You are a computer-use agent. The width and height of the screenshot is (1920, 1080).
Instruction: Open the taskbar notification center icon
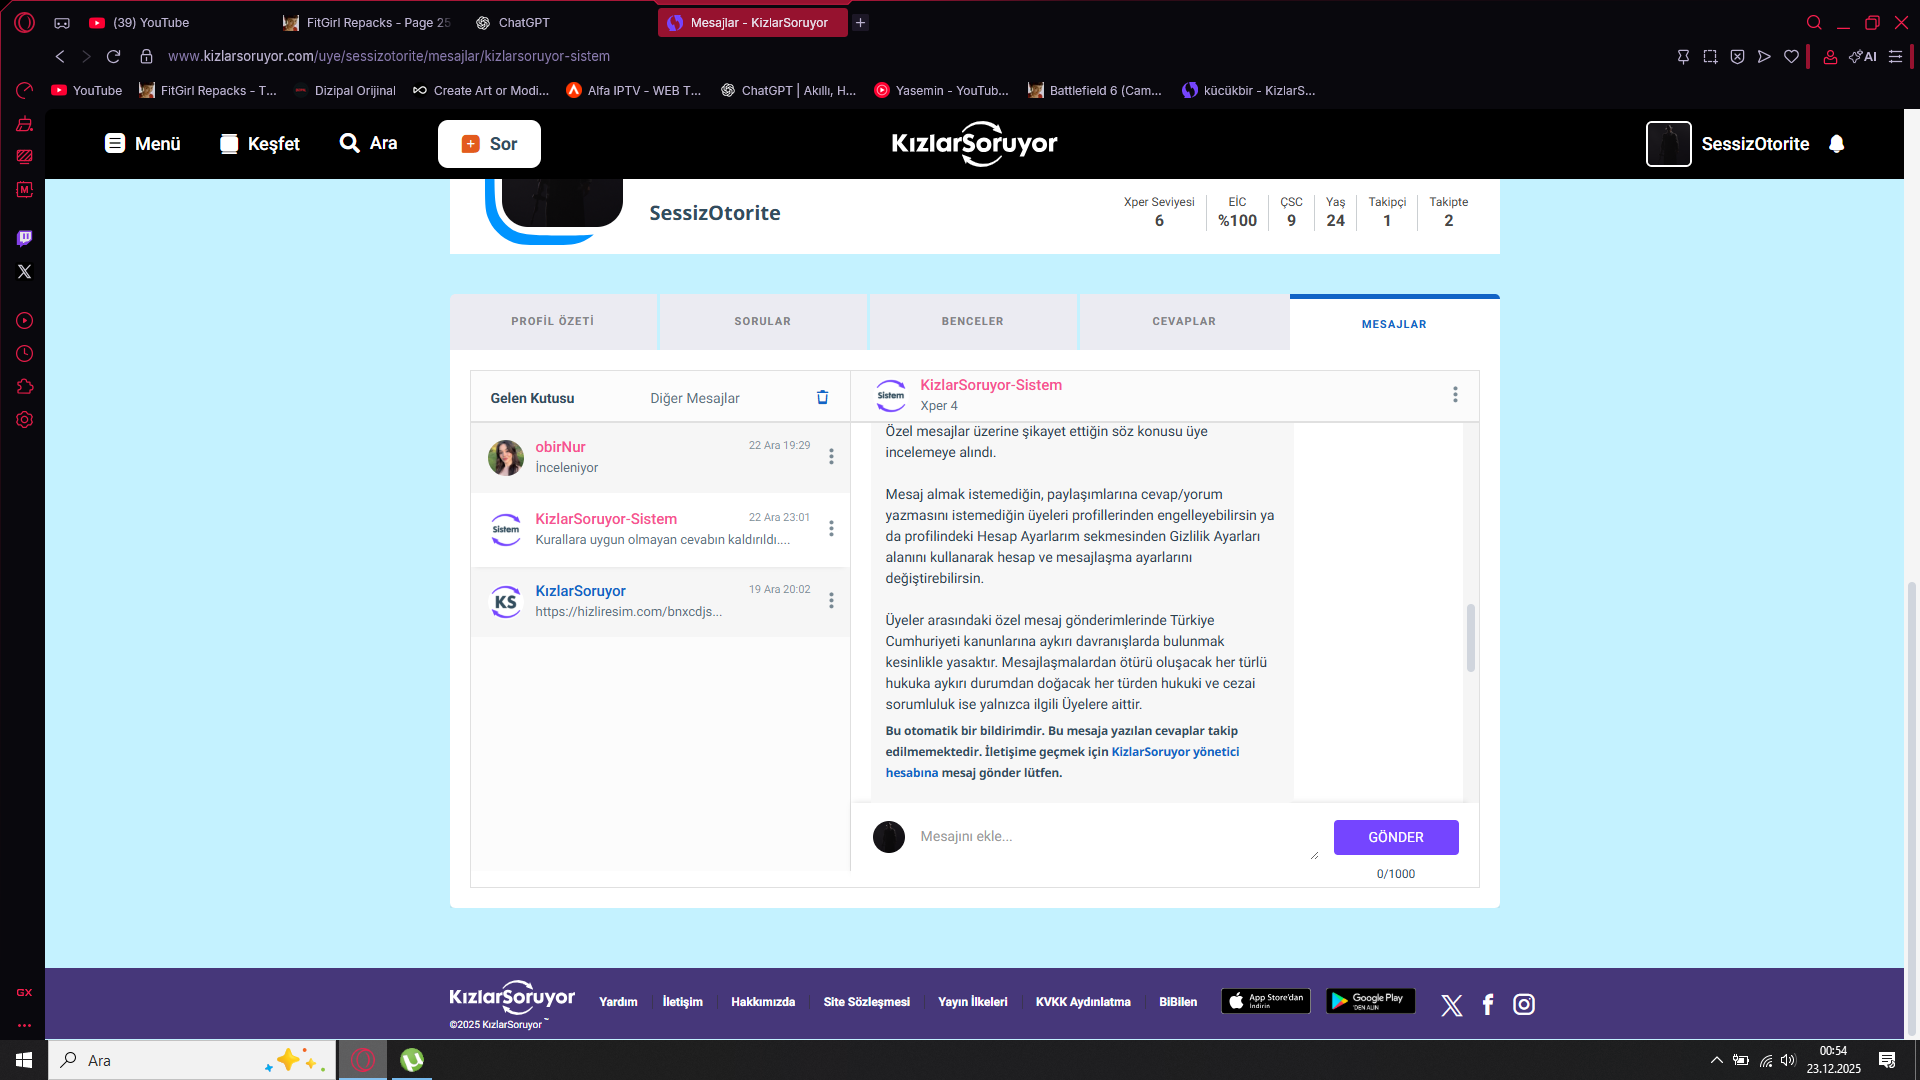1887,1060
